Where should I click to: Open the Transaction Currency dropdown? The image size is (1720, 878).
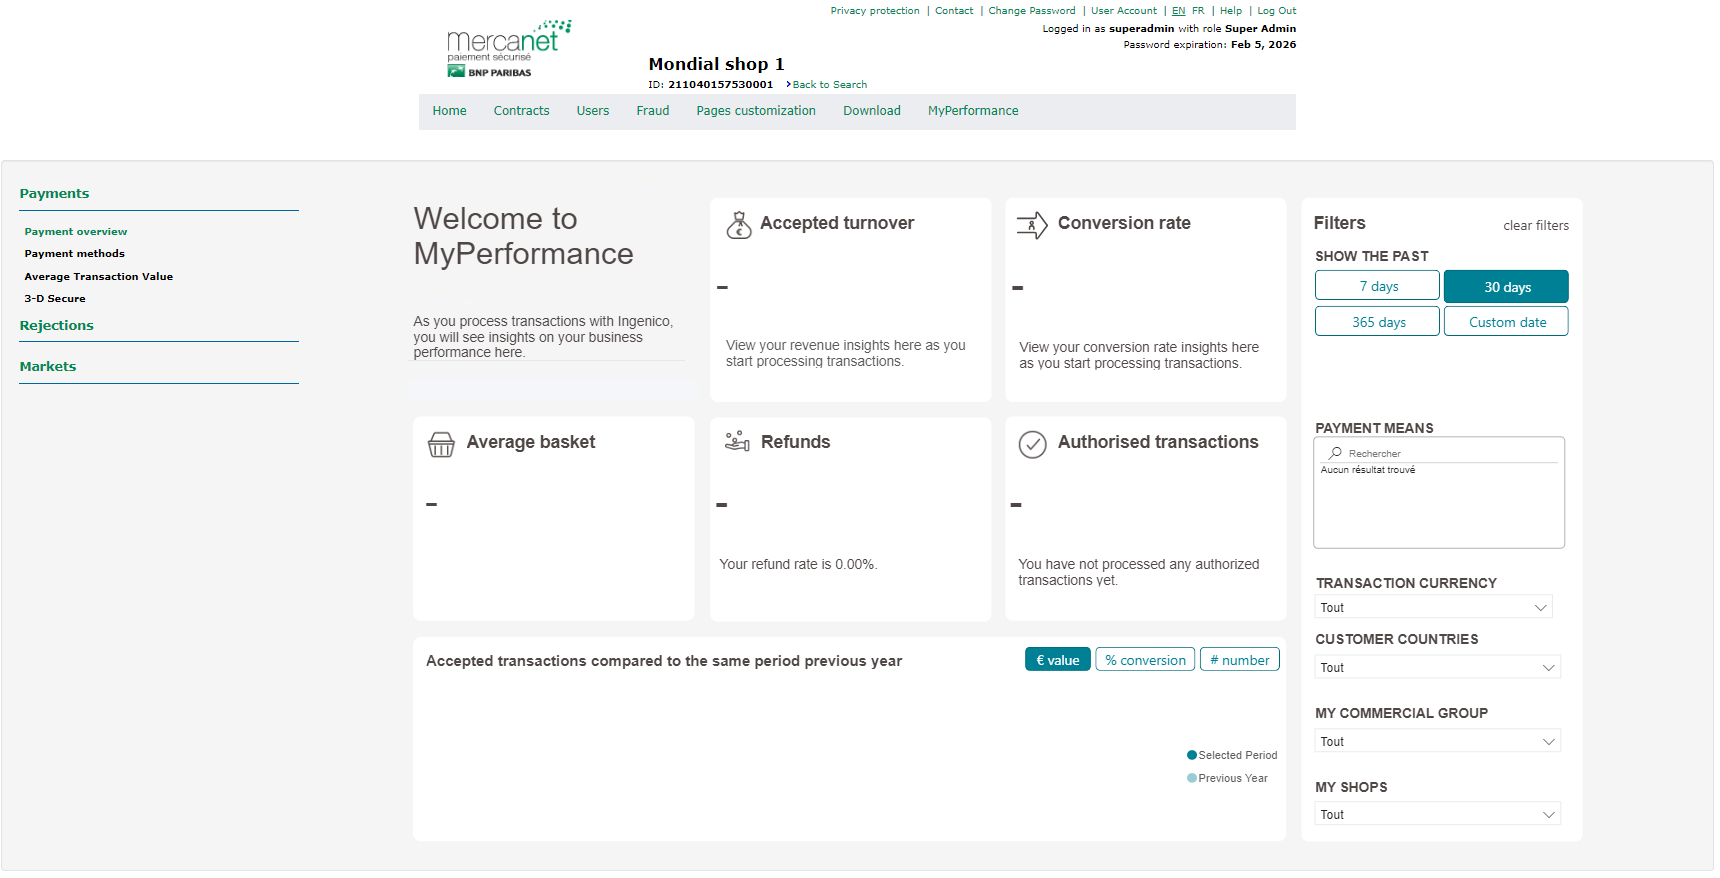[1433, 607]
